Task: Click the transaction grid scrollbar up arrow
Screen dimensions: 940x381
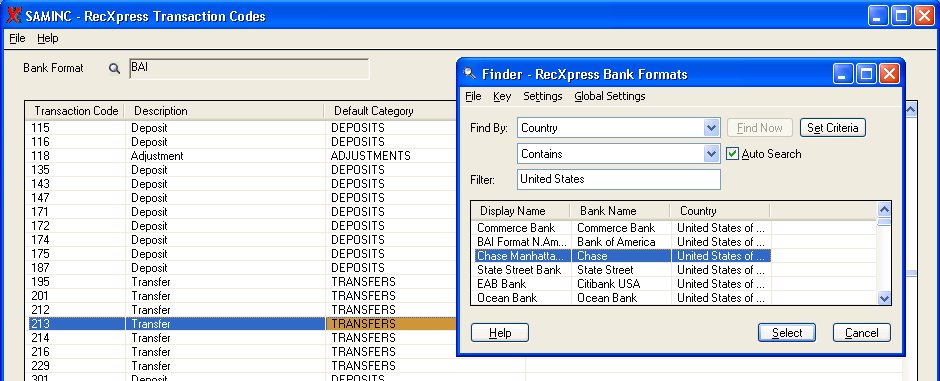Action: point(910,110)
